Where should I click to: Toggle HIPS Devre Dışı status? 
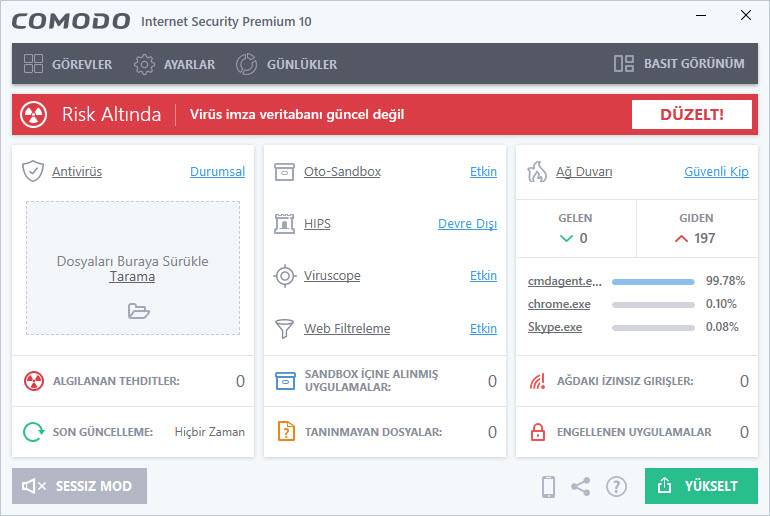[467, 224]
